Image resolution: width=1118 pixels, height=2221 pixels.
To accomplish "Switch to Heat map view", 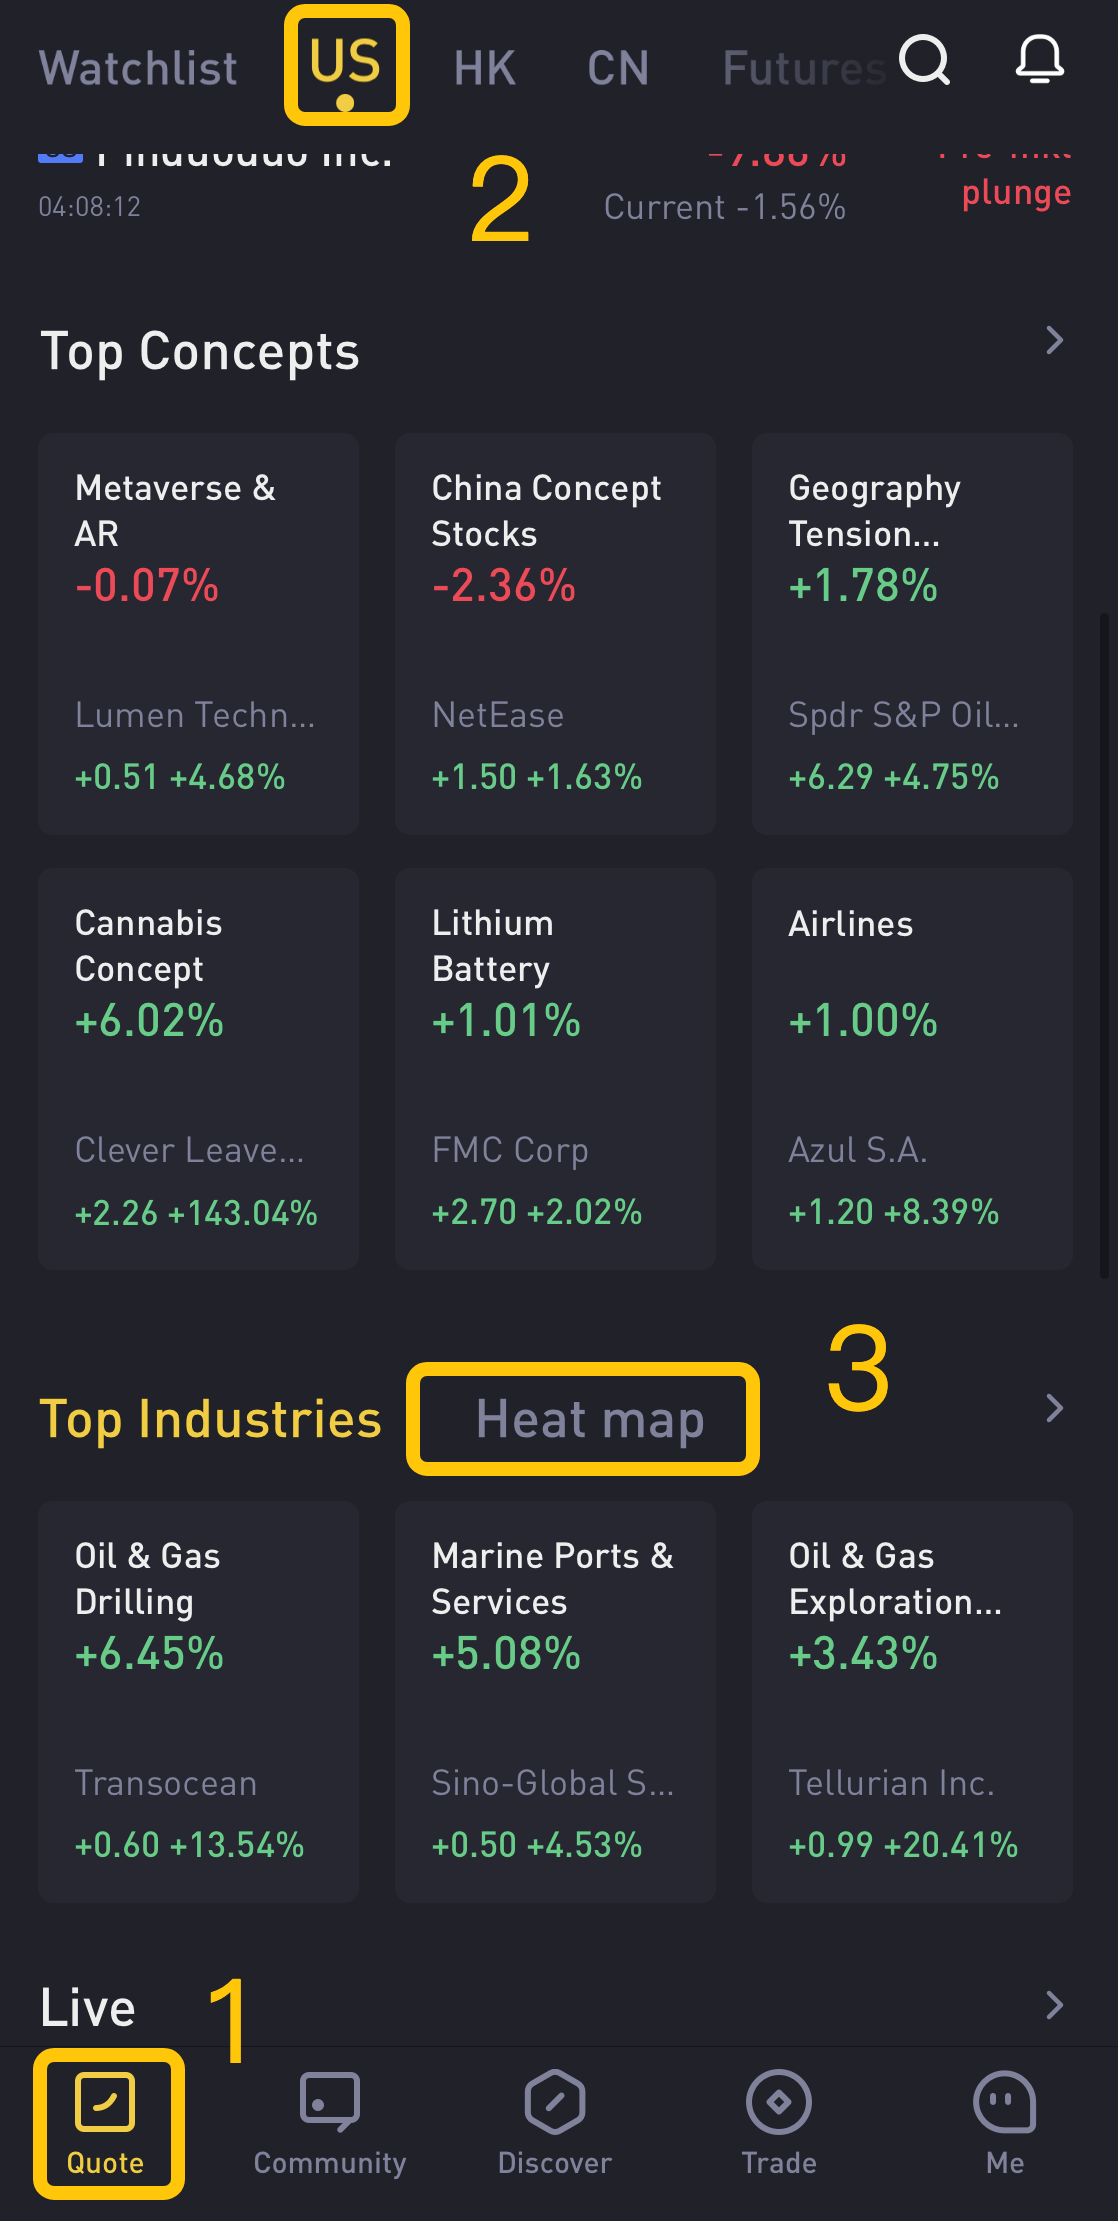I will click(x=589, y=1419).
